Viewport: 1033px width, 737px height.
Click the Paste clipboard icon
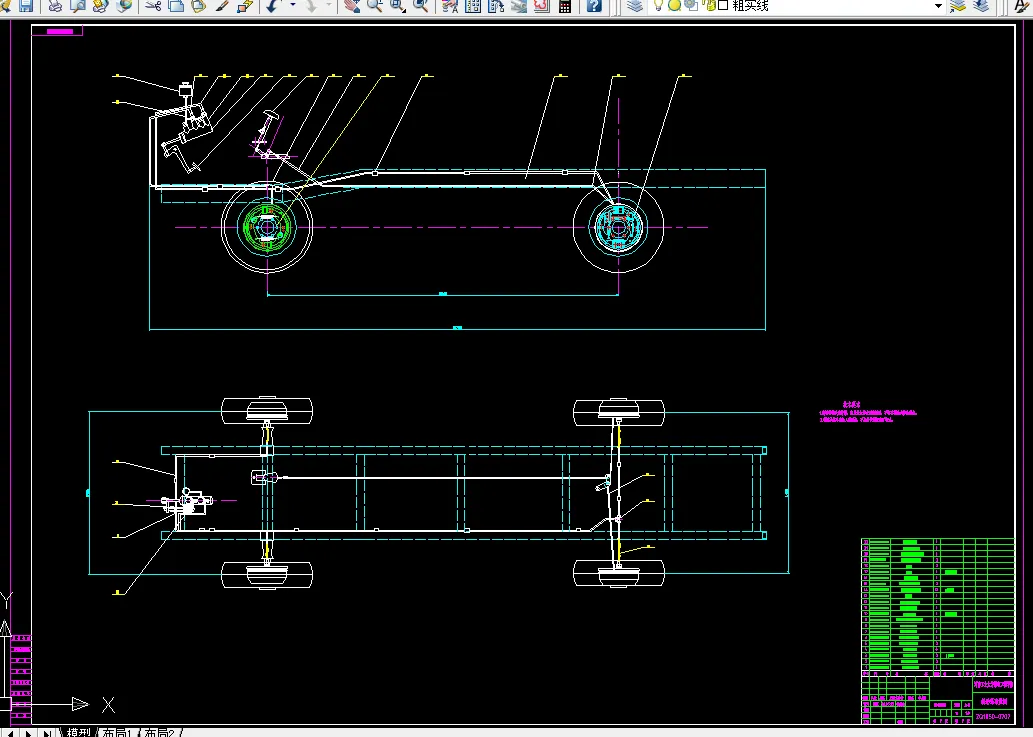pos(198,6)
